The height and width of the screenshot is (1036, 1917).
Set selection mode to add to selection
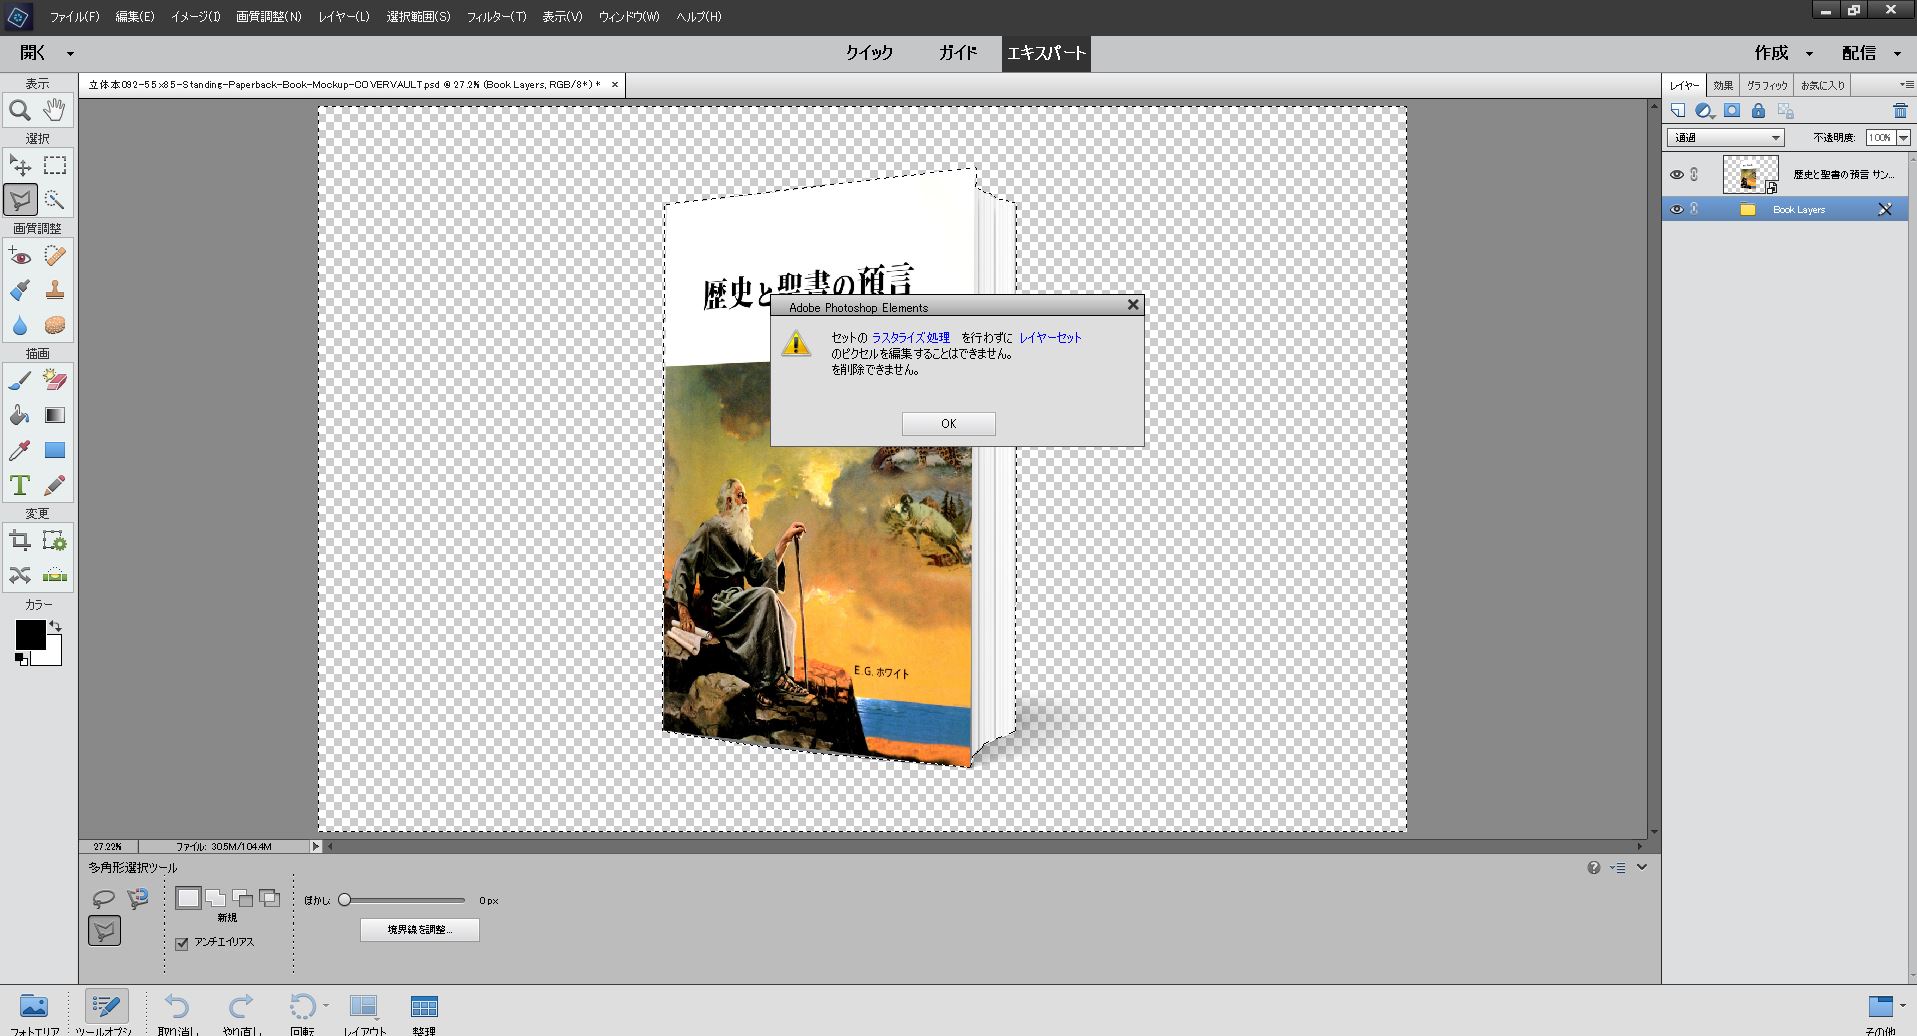coord(216,898)
